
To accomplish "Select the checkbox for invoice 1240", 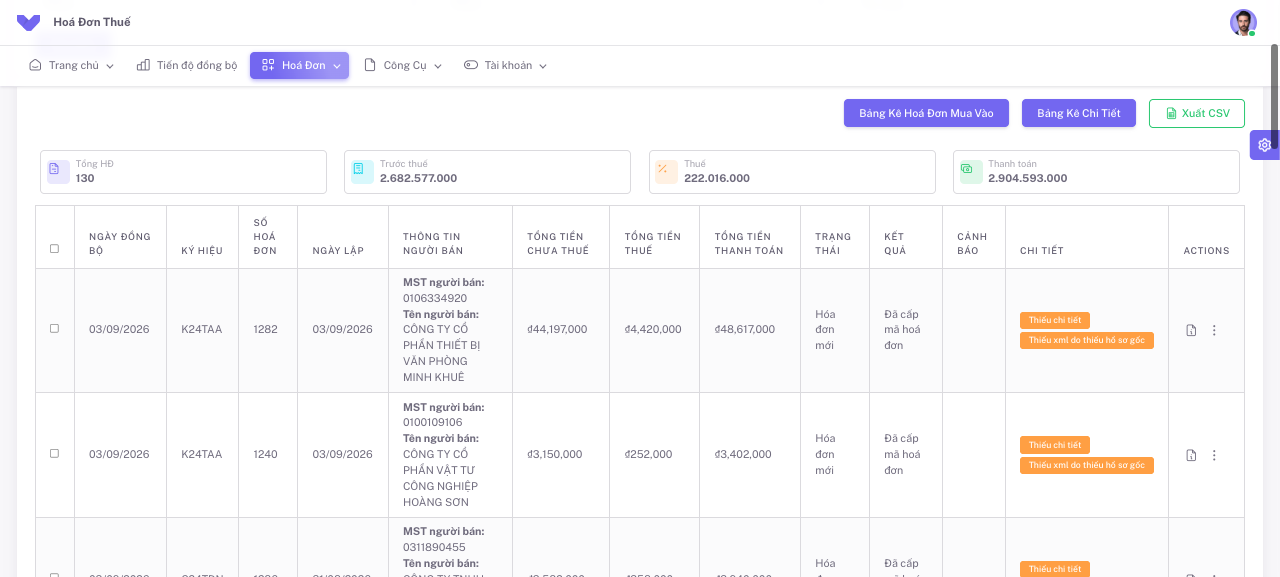I will [x=55, y=453].
